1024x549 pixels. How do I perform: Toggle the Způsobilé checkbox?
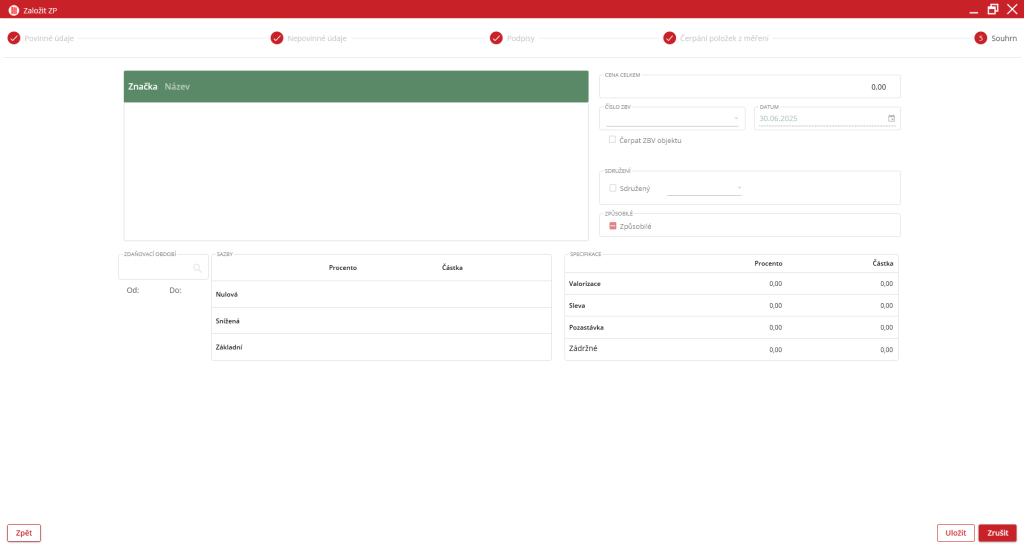(x=613, y=226)
